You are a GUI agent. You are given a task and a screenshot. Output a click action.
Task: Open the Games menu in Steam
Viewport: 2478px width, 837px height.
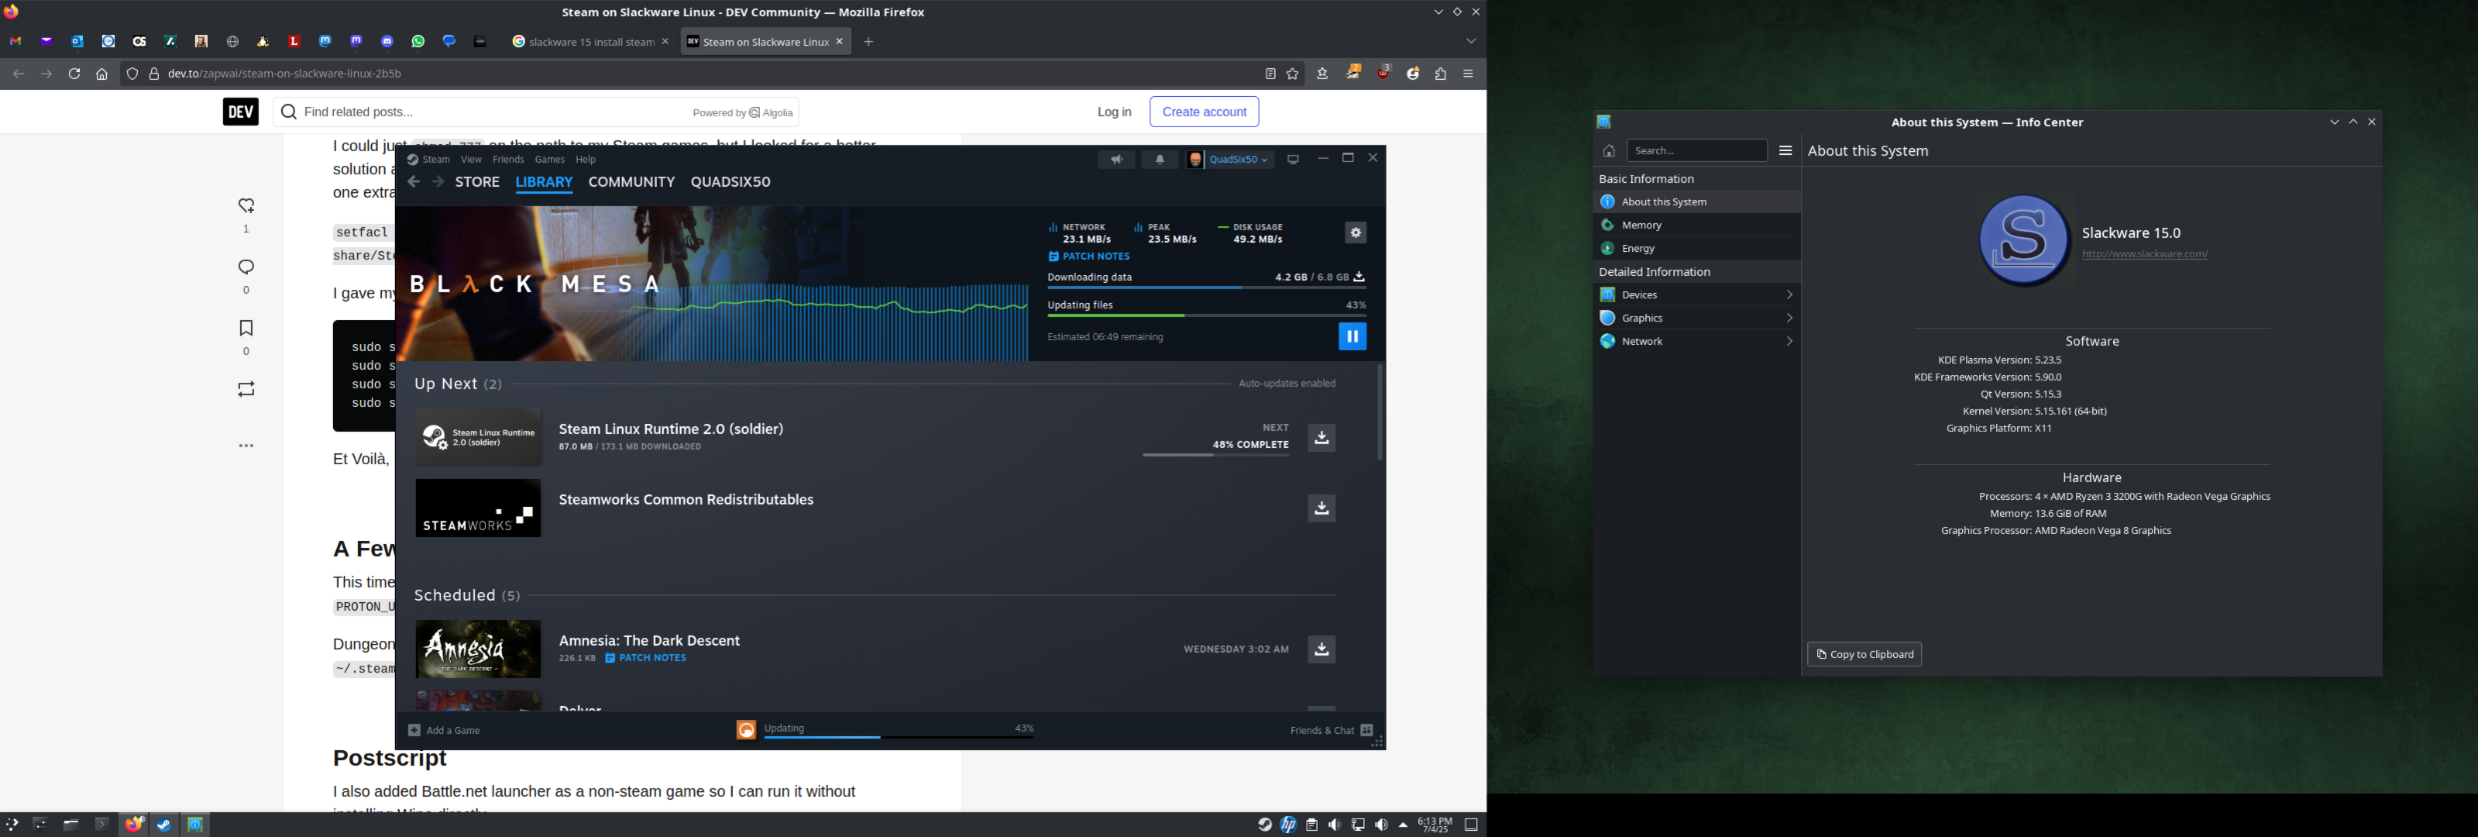[549, 160]
